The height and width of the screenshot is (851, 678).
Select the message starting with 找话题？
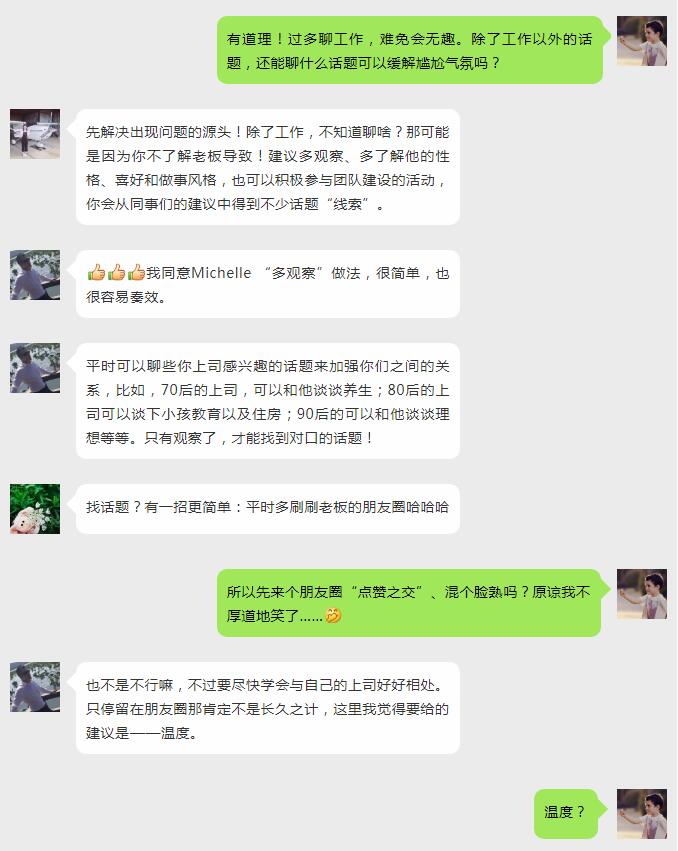[x=268, y=509]
